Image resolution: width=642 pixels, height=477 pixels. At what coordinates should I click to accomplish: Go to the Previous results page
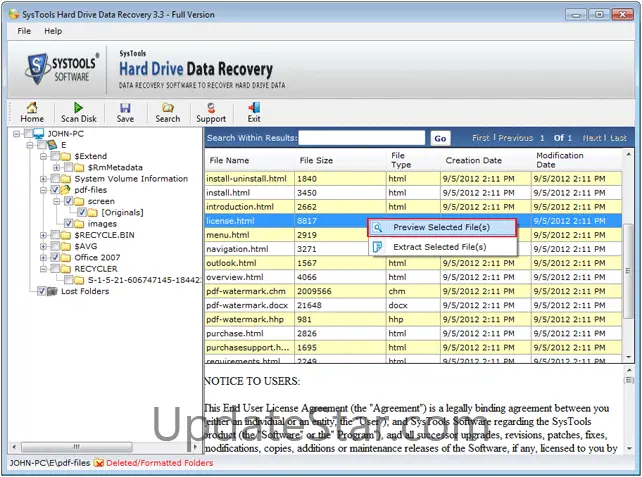515,138
